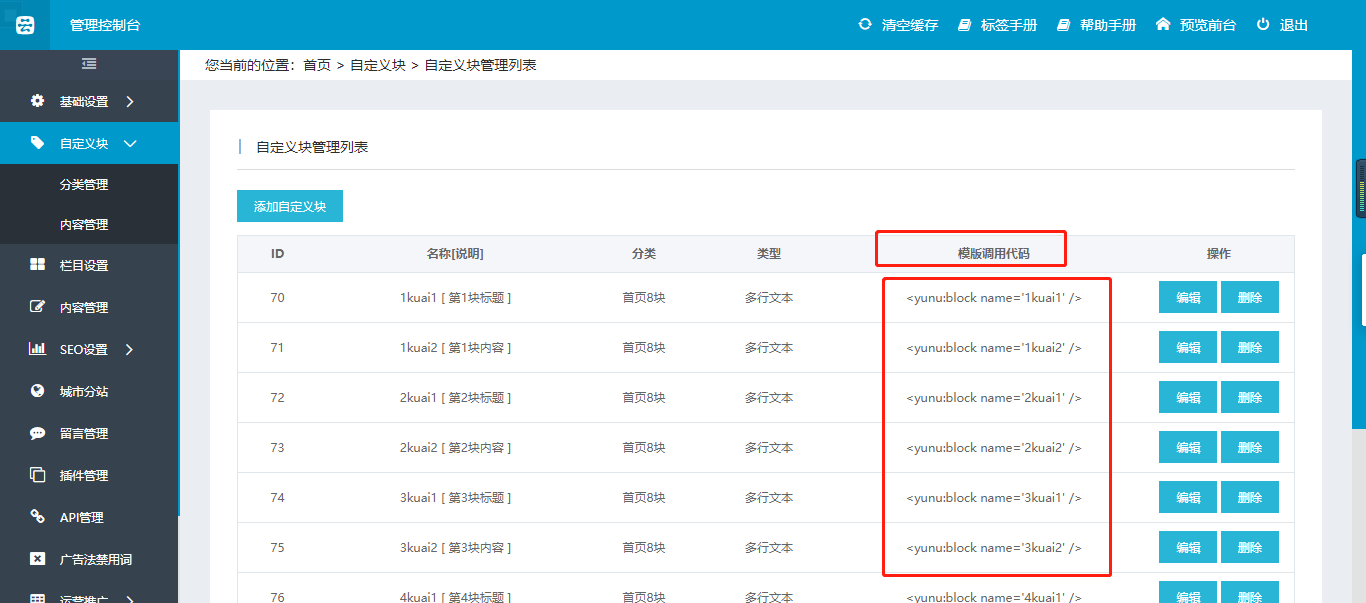Click the power icon to 退出
Image resolution: width=1366 pixels, height=603 pixels.
coord(1263,24)
